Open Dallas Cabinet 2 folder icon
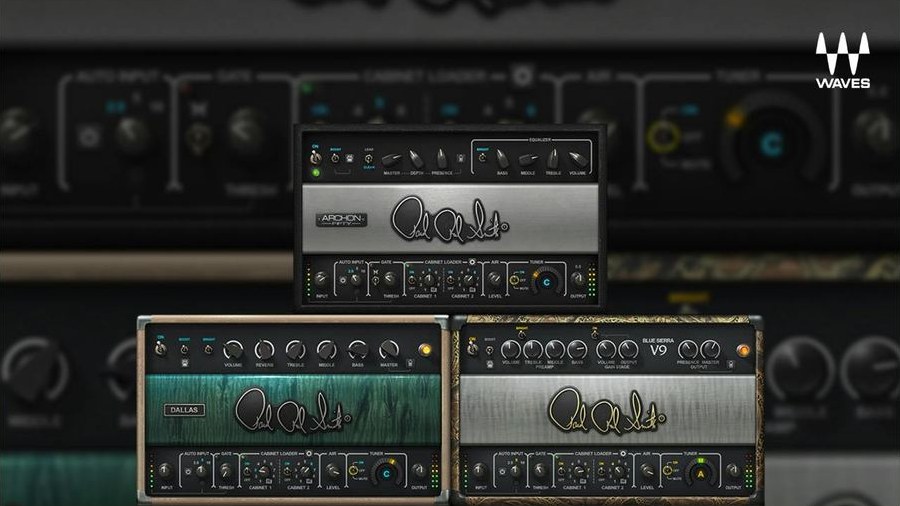This screenshot has width=900, height=506. 309,481
